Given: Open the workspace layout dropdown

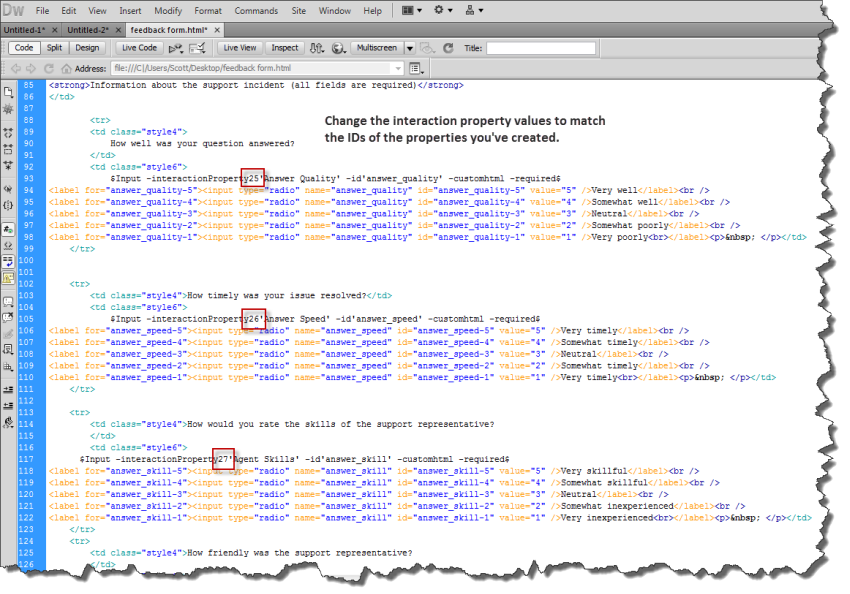Looking at the screenshot, I should pos(411,10).
